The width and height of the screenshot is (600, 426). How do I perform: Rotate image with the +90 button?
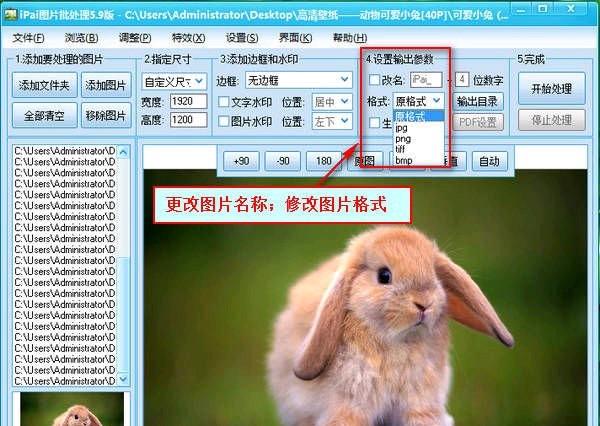(x=240, y=160)
